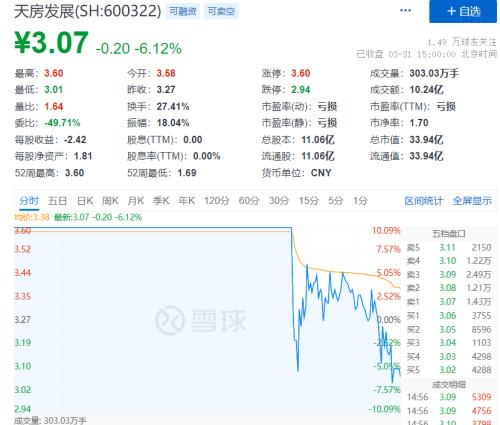
Task: Click the 卖2 order row at 3.08
Action: 449,288
